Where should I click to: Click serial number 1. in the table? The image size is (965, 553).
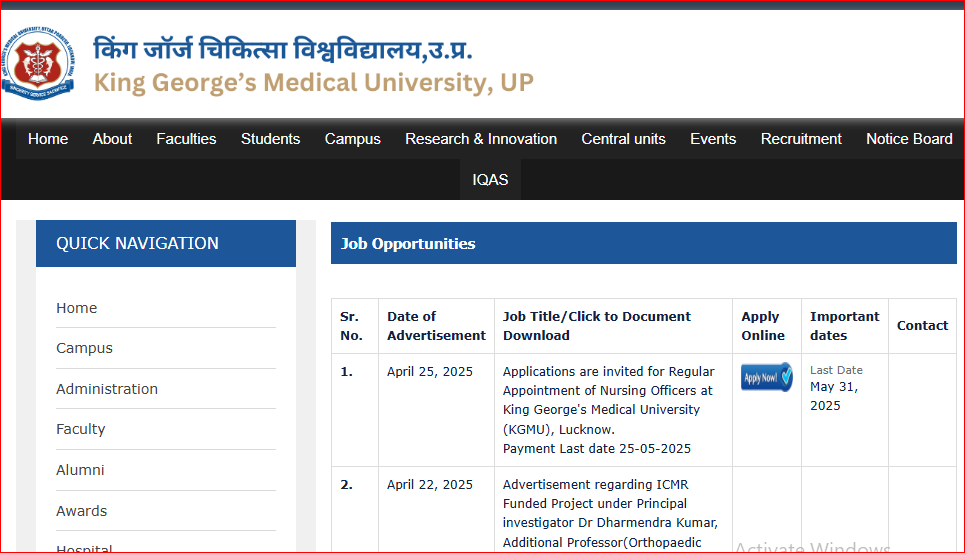[x=346, y=372]
